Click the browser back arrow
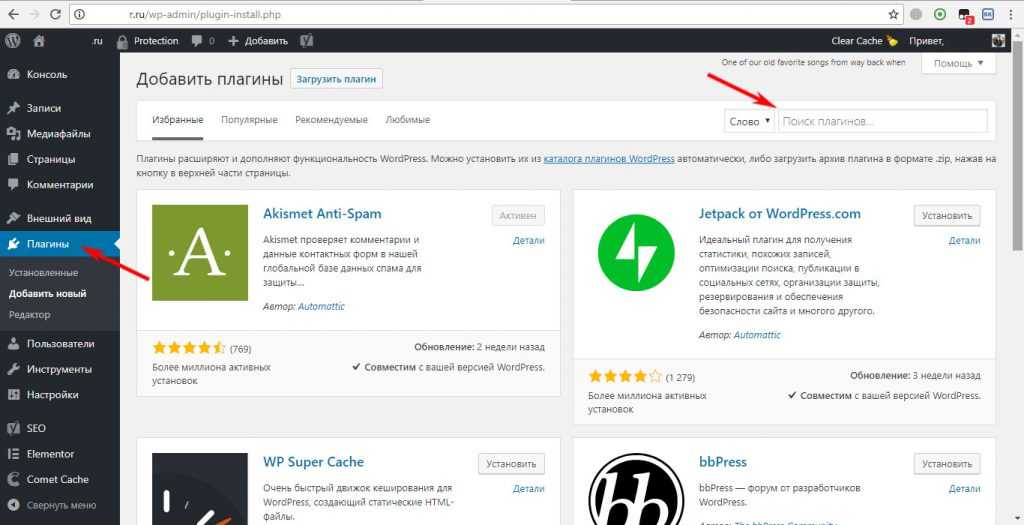This screenshot has height=525, width=1024. tap(12, 14)
